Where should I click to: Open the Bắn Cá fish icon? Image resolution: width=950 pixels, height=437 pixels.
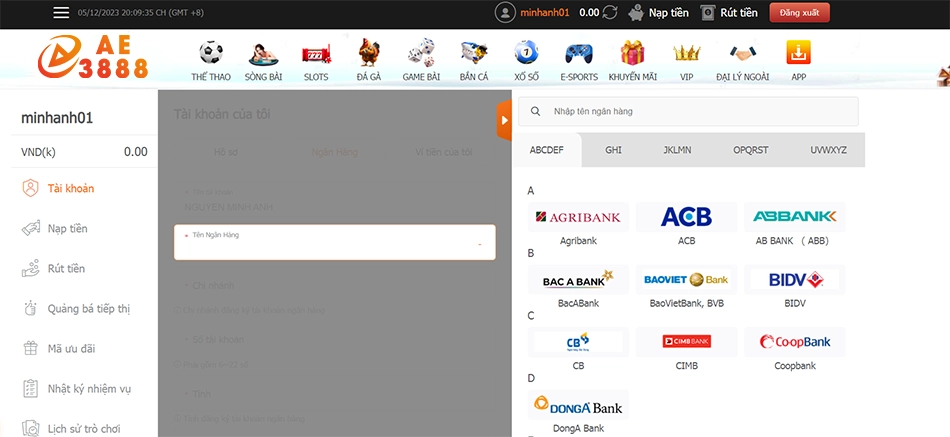tap(474, 53)
